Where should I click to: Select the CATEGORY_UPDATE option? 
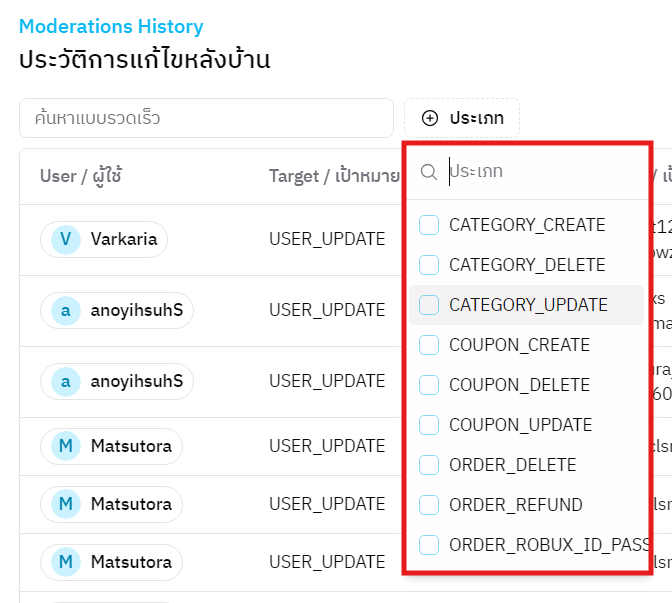[528, 305]
